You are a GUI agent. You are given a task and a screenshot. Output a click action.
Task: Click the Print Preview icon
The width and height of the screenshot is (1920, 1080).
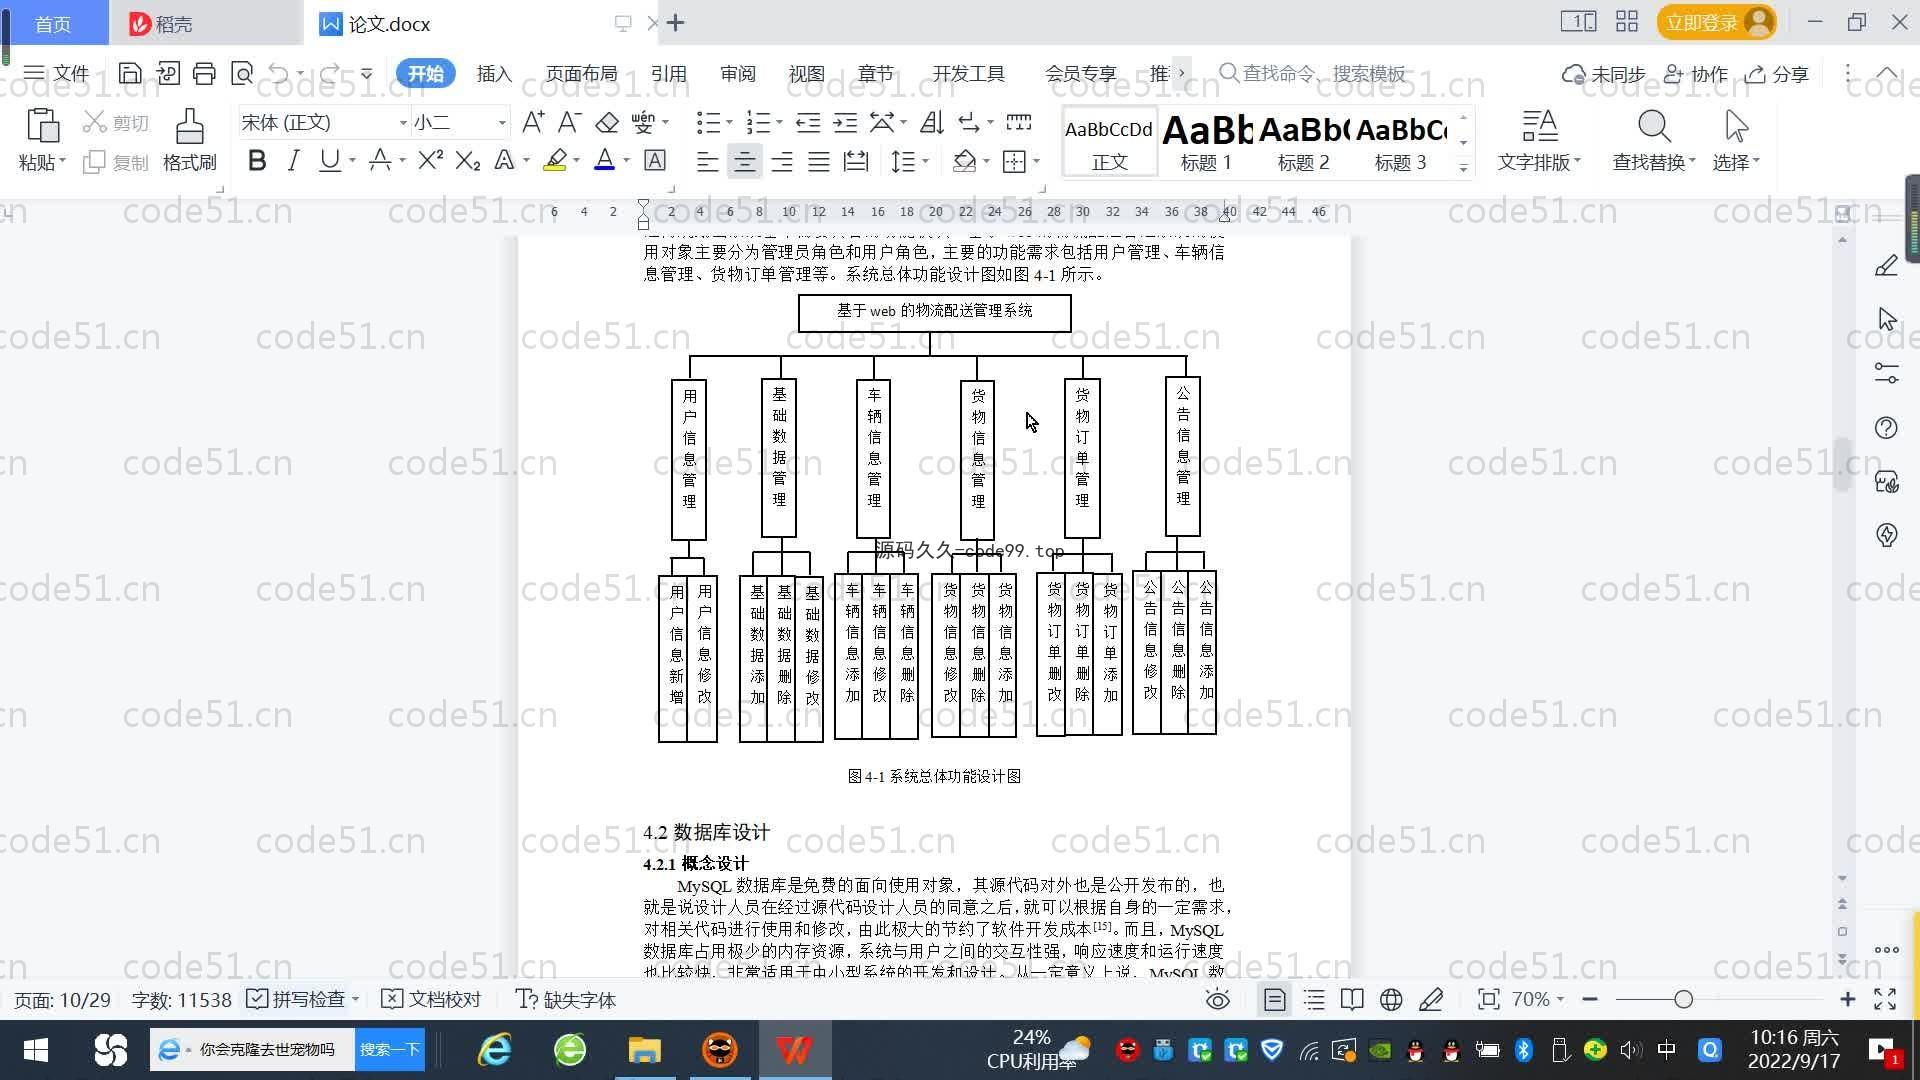(241, 73)
